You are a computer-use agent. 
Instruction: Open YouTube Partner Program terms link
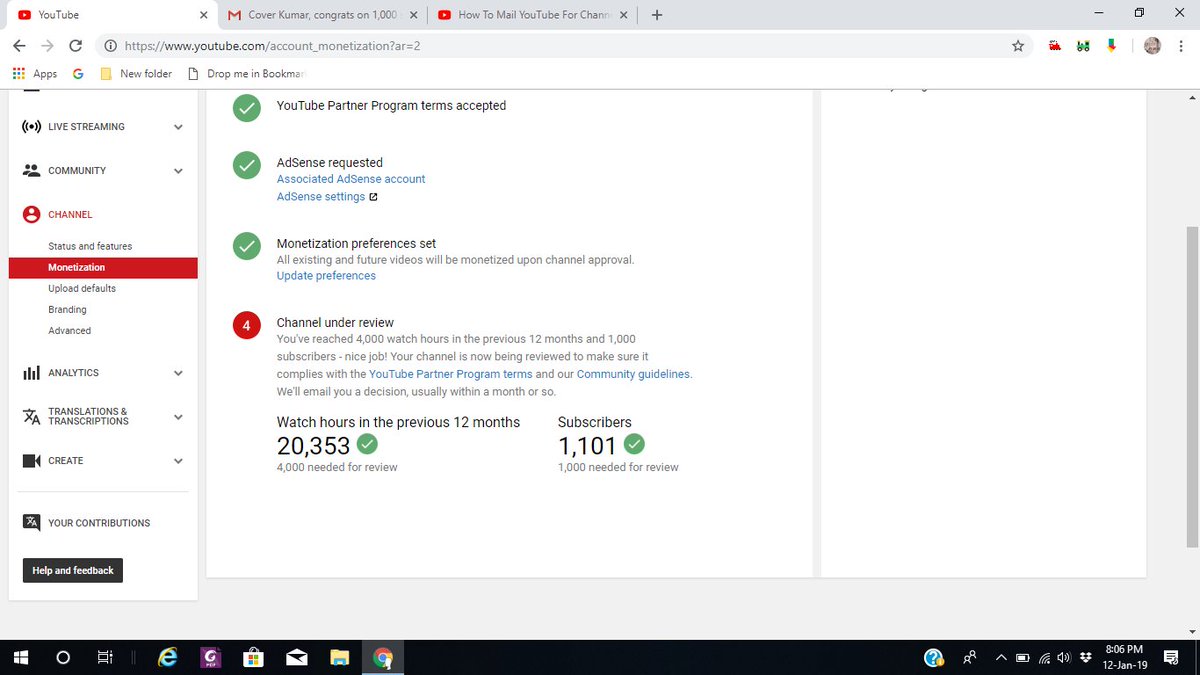(451, 374)
